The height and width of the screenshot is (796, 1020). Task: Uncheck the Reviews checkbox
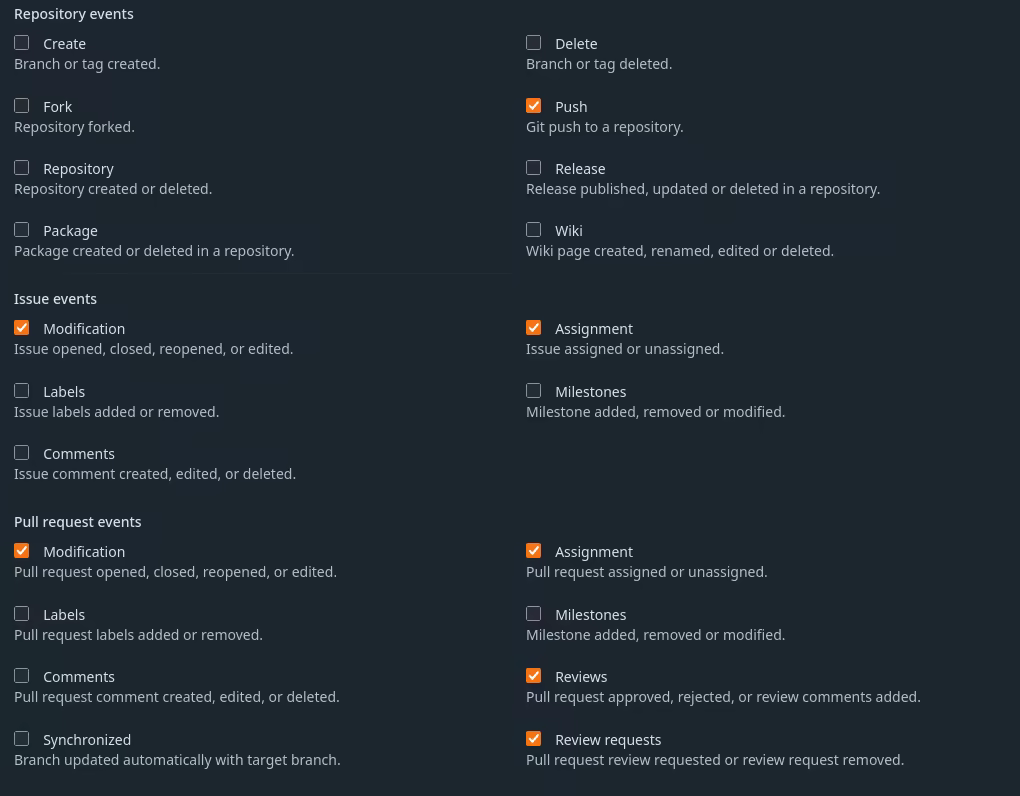pos(534,676)
